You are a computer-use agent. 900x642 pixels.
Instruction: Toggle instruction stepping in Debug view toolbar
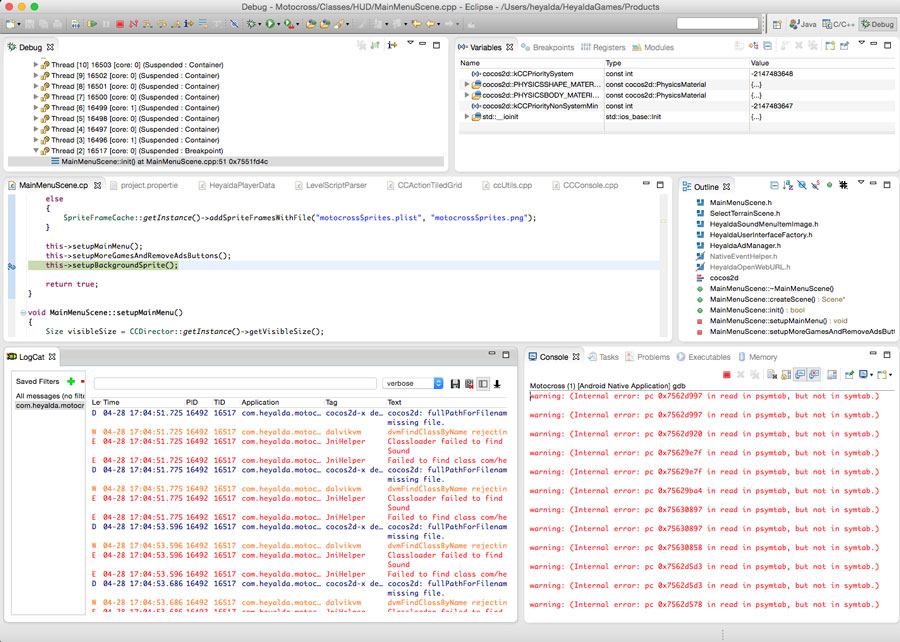tap(392, 45)
